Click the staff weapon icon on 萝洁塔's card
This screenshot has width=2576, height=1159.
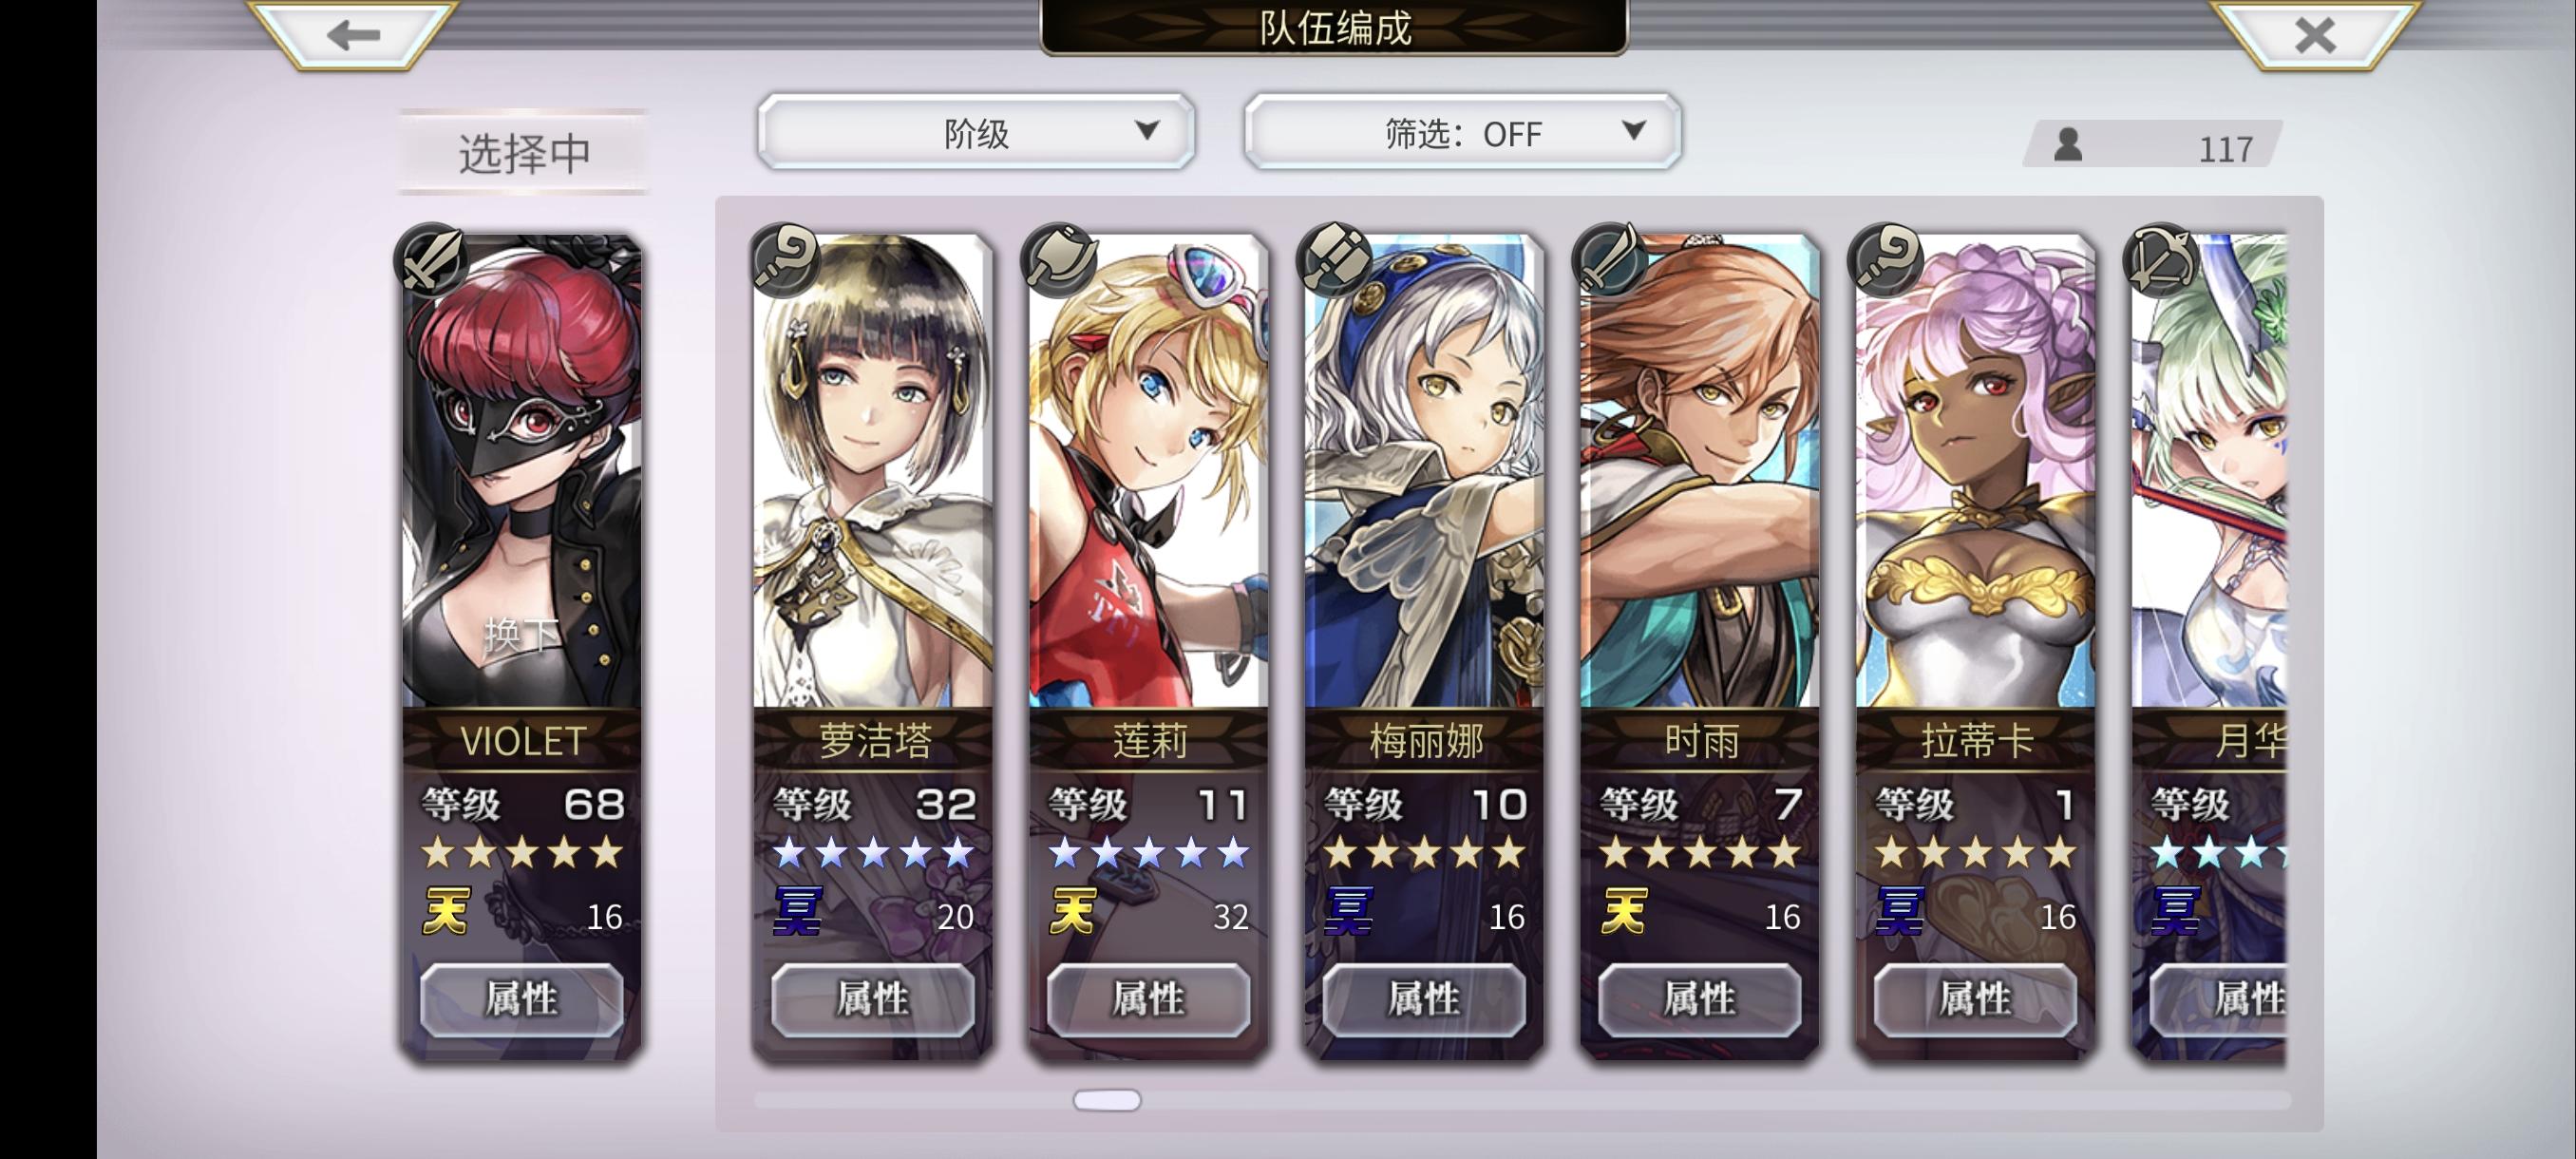[785, 259]
